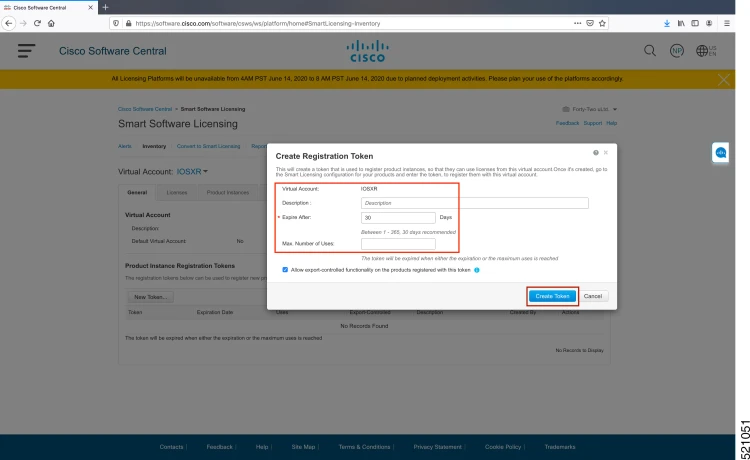Viewport: 750px width, 460px height.
Task: Click the Create Token button
Action: pyautogui.click(x=552, y=296)
